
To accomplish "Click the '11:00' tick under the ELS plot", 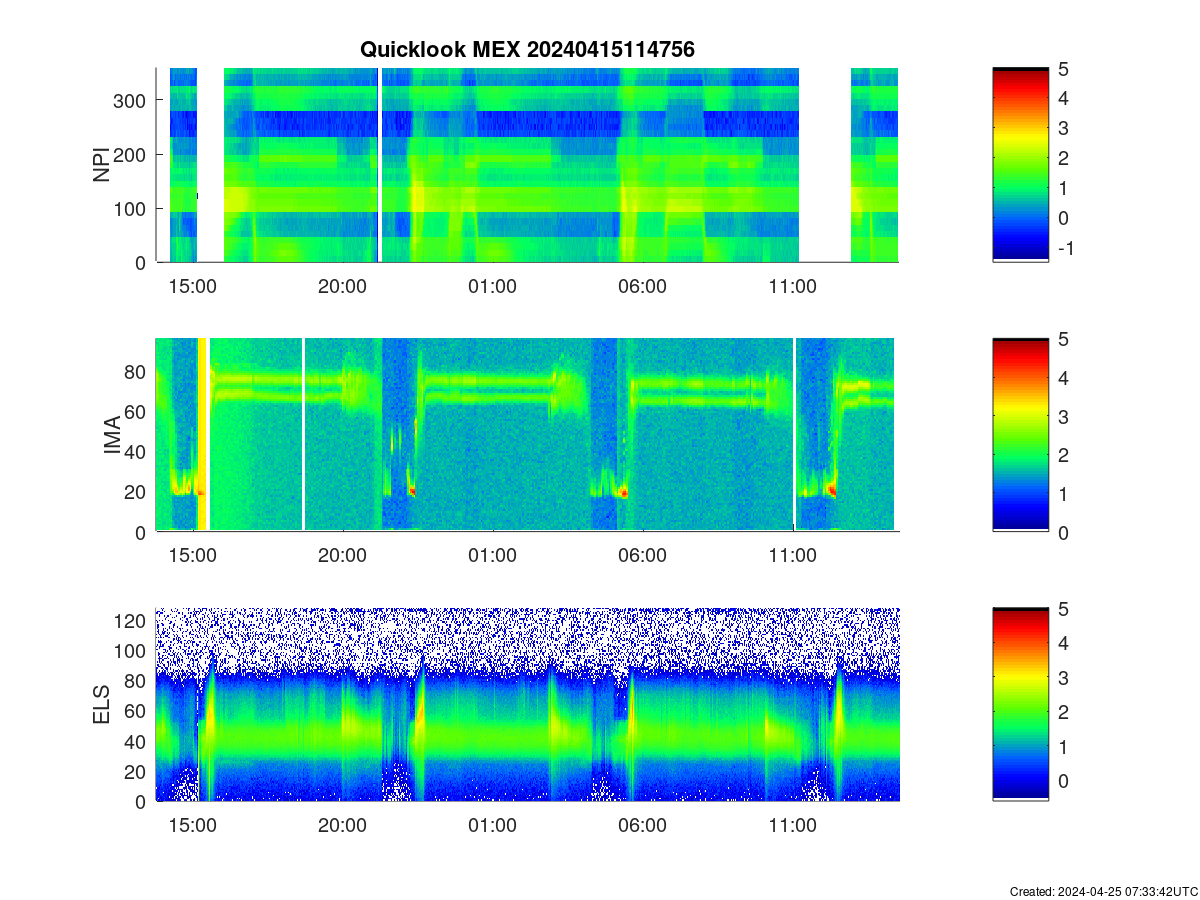I will click(792, 826).
